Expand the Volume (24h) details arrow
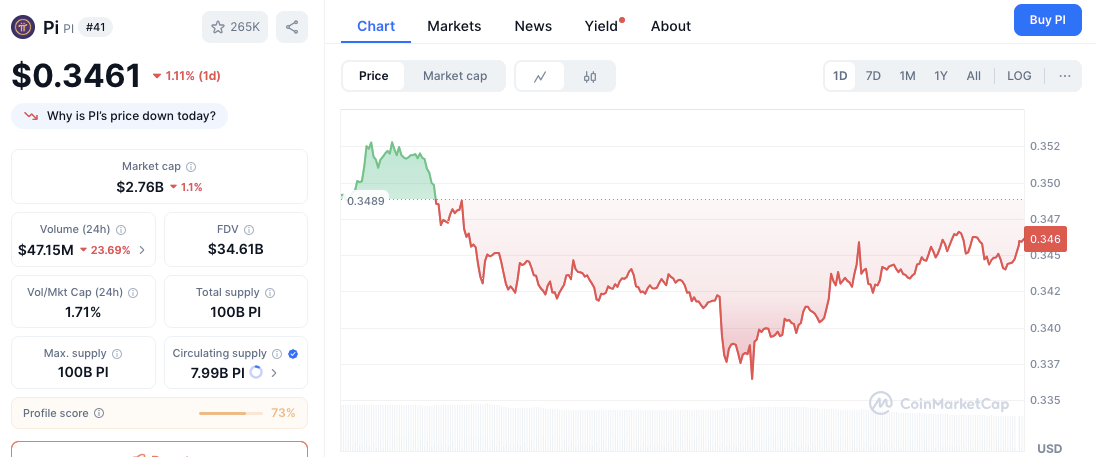Viewport: 1096px width, 457px height. click(x=141, y=250)
